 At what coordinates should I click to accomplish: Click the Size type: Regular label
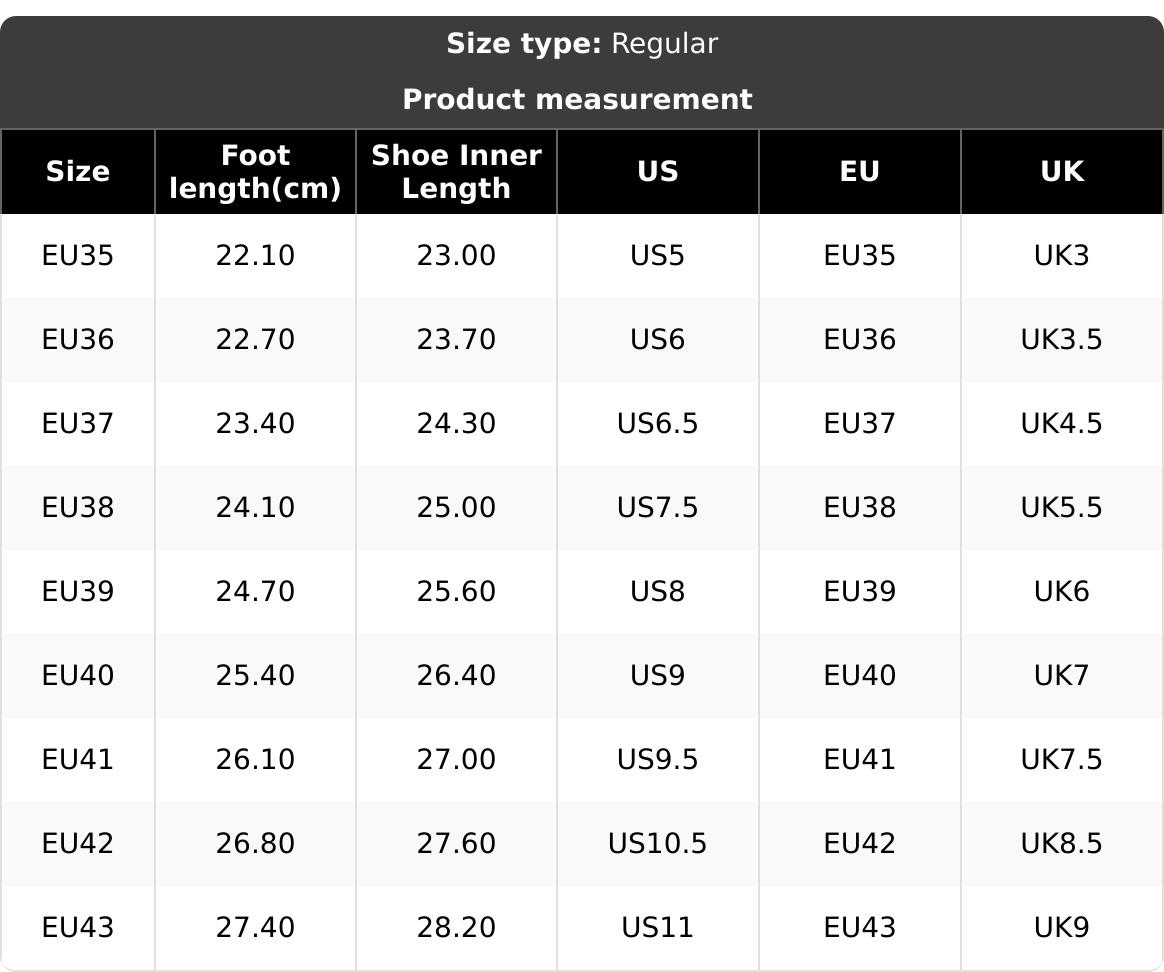(x=581, y=44)
